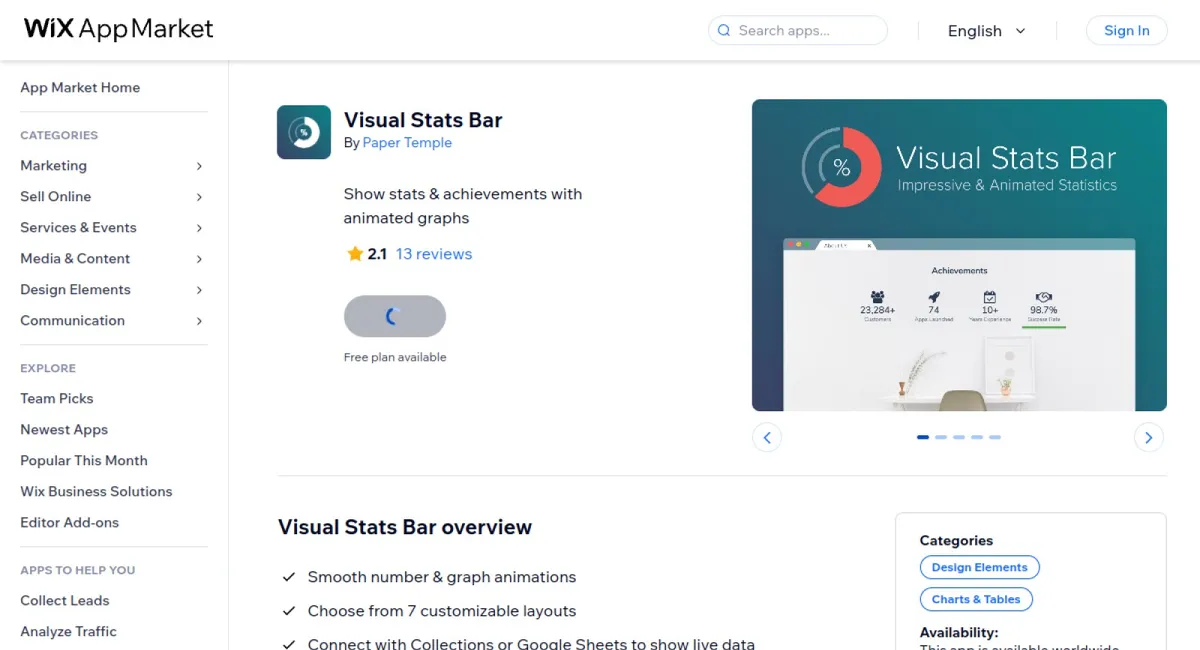The width and height of the screenshot is (1200, 650).
Task: Open search with the magnifying glass icon
Action: pyautogui.click(x=723, y=31)
